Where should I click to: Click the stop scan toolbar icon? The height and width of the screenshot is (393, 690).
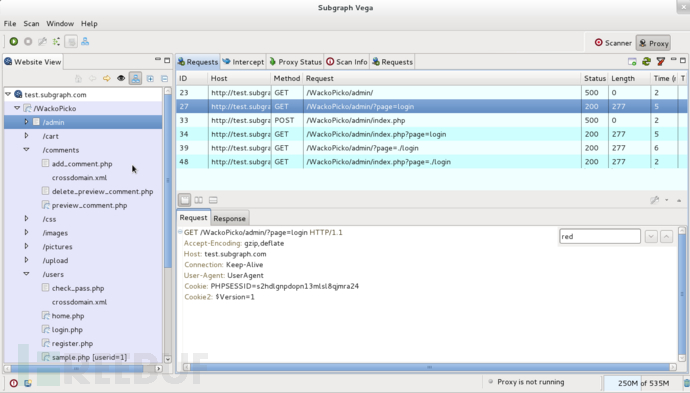pos(28,41)
